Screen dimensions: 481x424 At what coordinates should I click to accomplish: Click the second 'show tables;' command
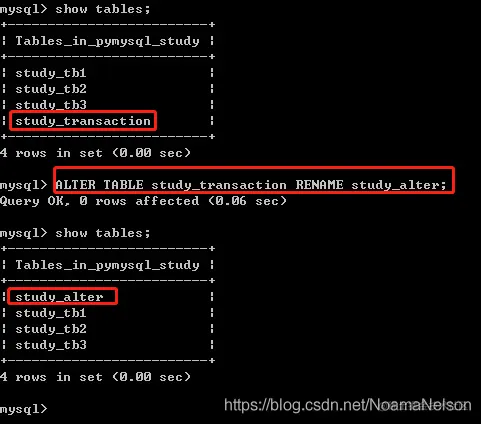tap(103, 233)
